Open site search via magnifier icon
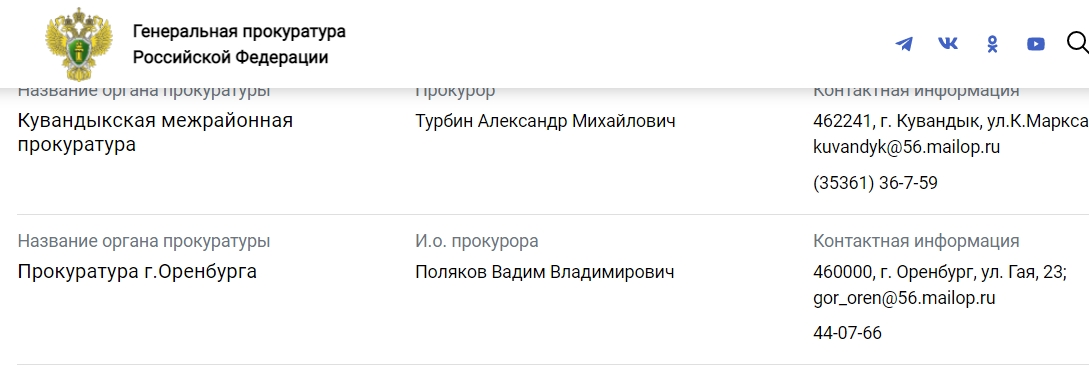This screenshot has height=379, width=1089. (1077, 43)
